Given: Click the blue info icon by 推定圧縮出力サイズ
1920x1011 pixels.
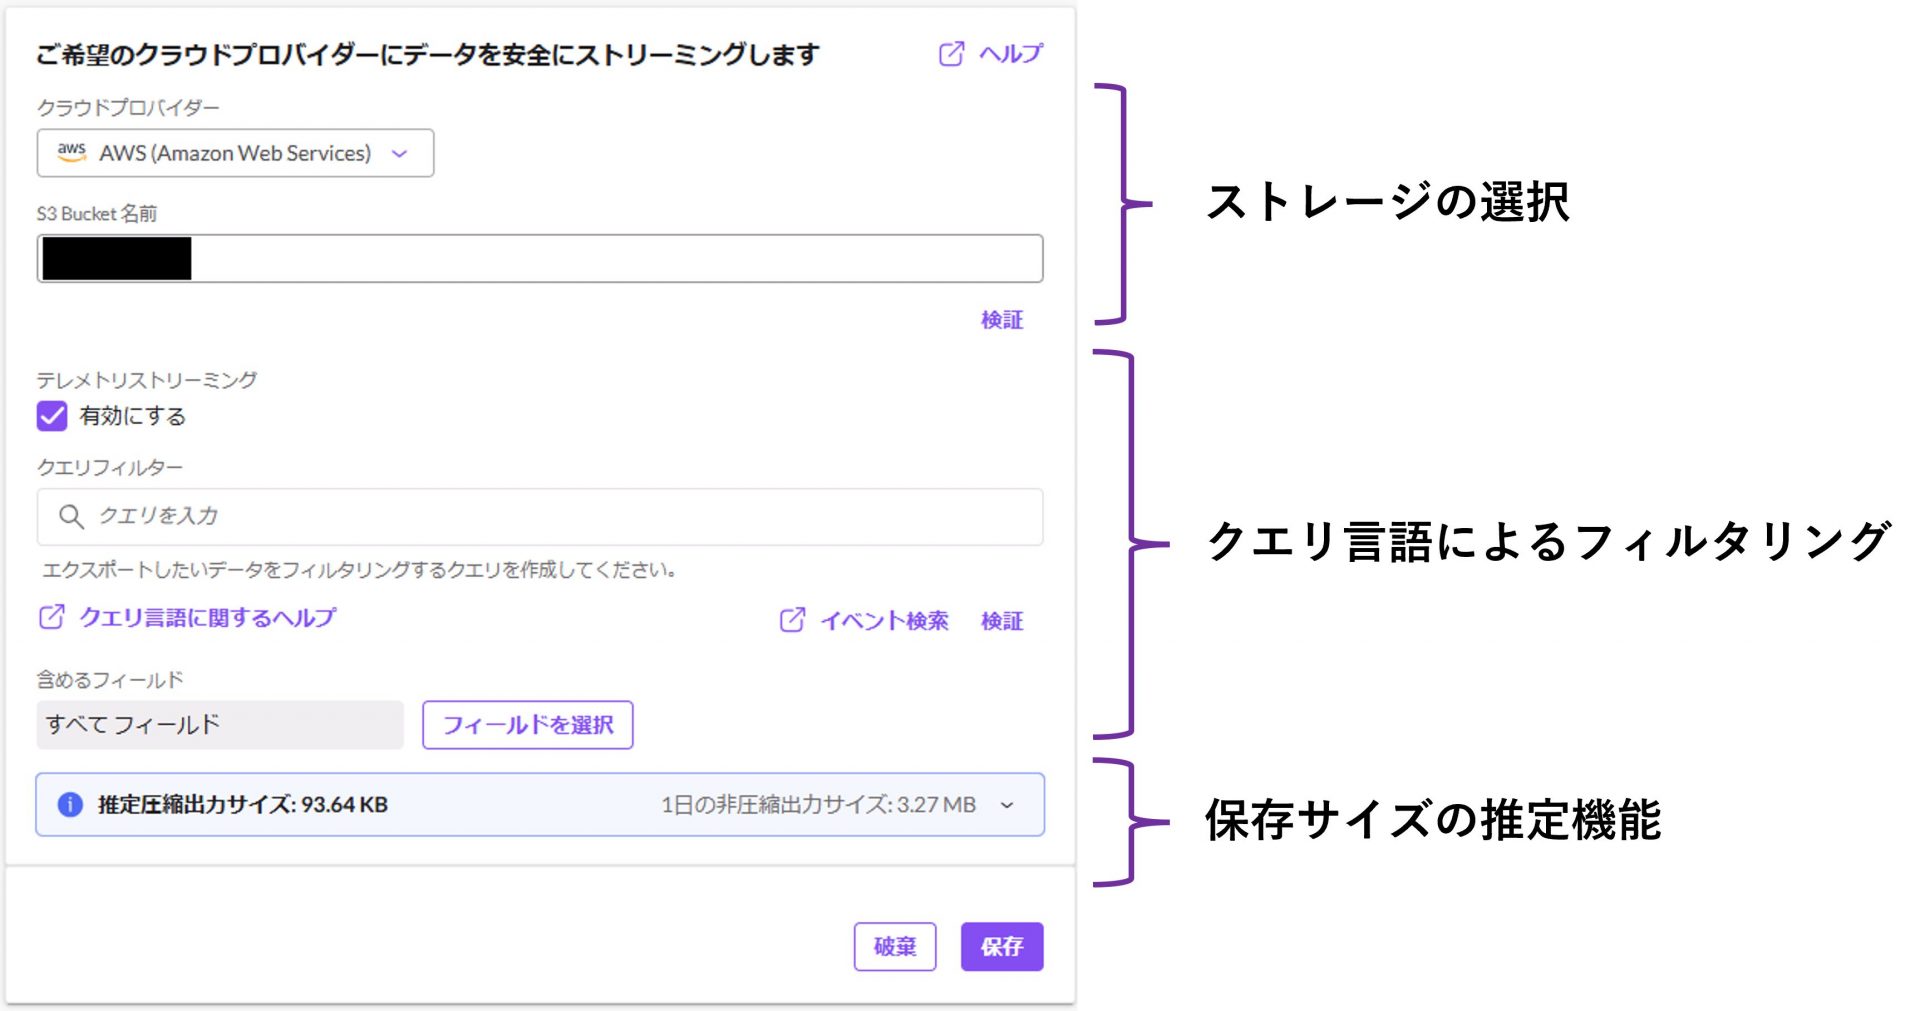Looking at the screenshot, I should pyautogui.click(x=70, y=804).
